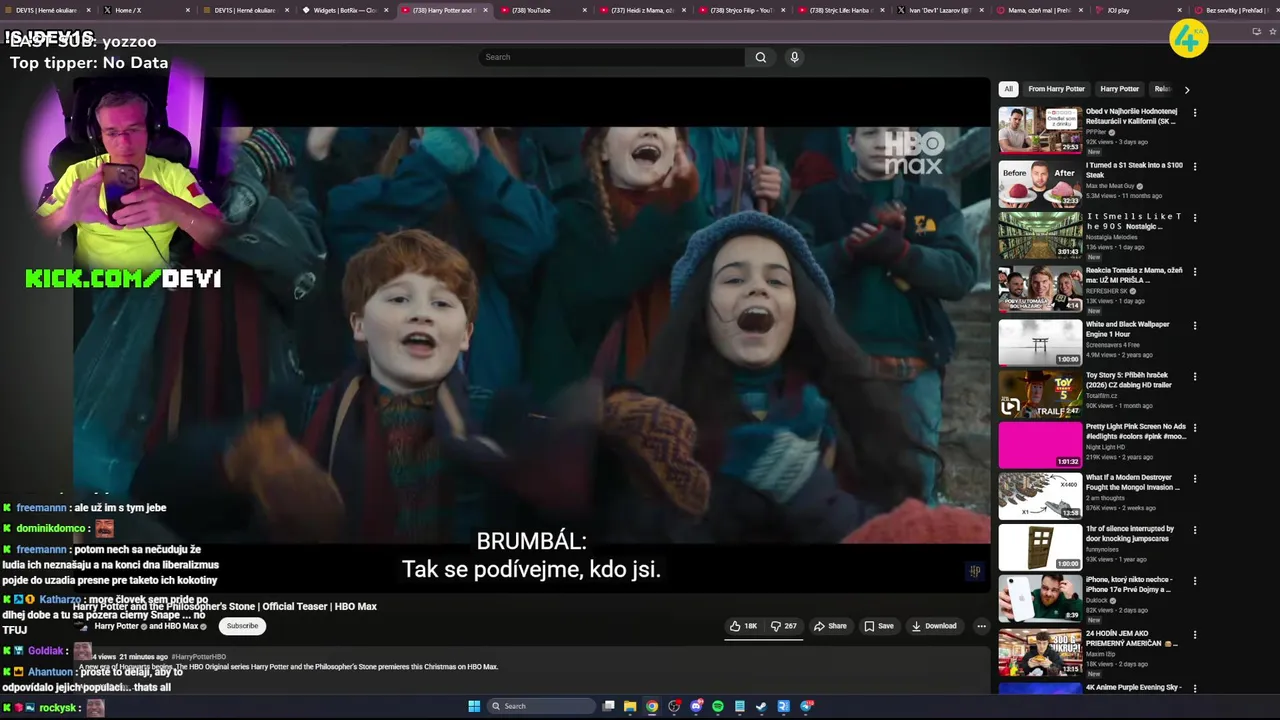1280x720 pixels.
Task: Click the HP watermark icon in player corner
Action: coord(975,571)
